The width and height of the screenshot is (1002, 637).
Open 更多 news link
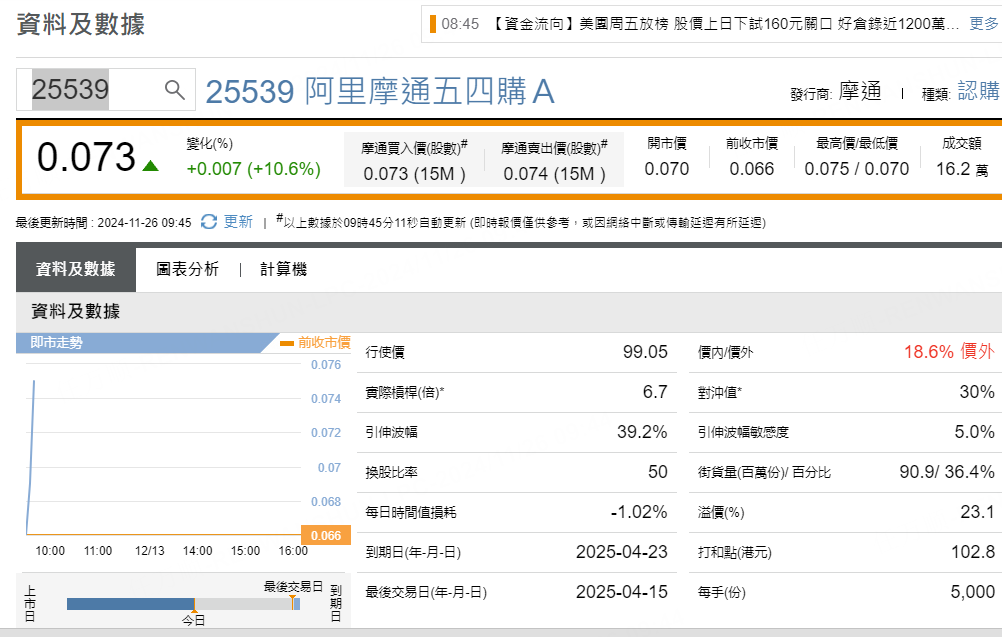[x=983, y=24]
